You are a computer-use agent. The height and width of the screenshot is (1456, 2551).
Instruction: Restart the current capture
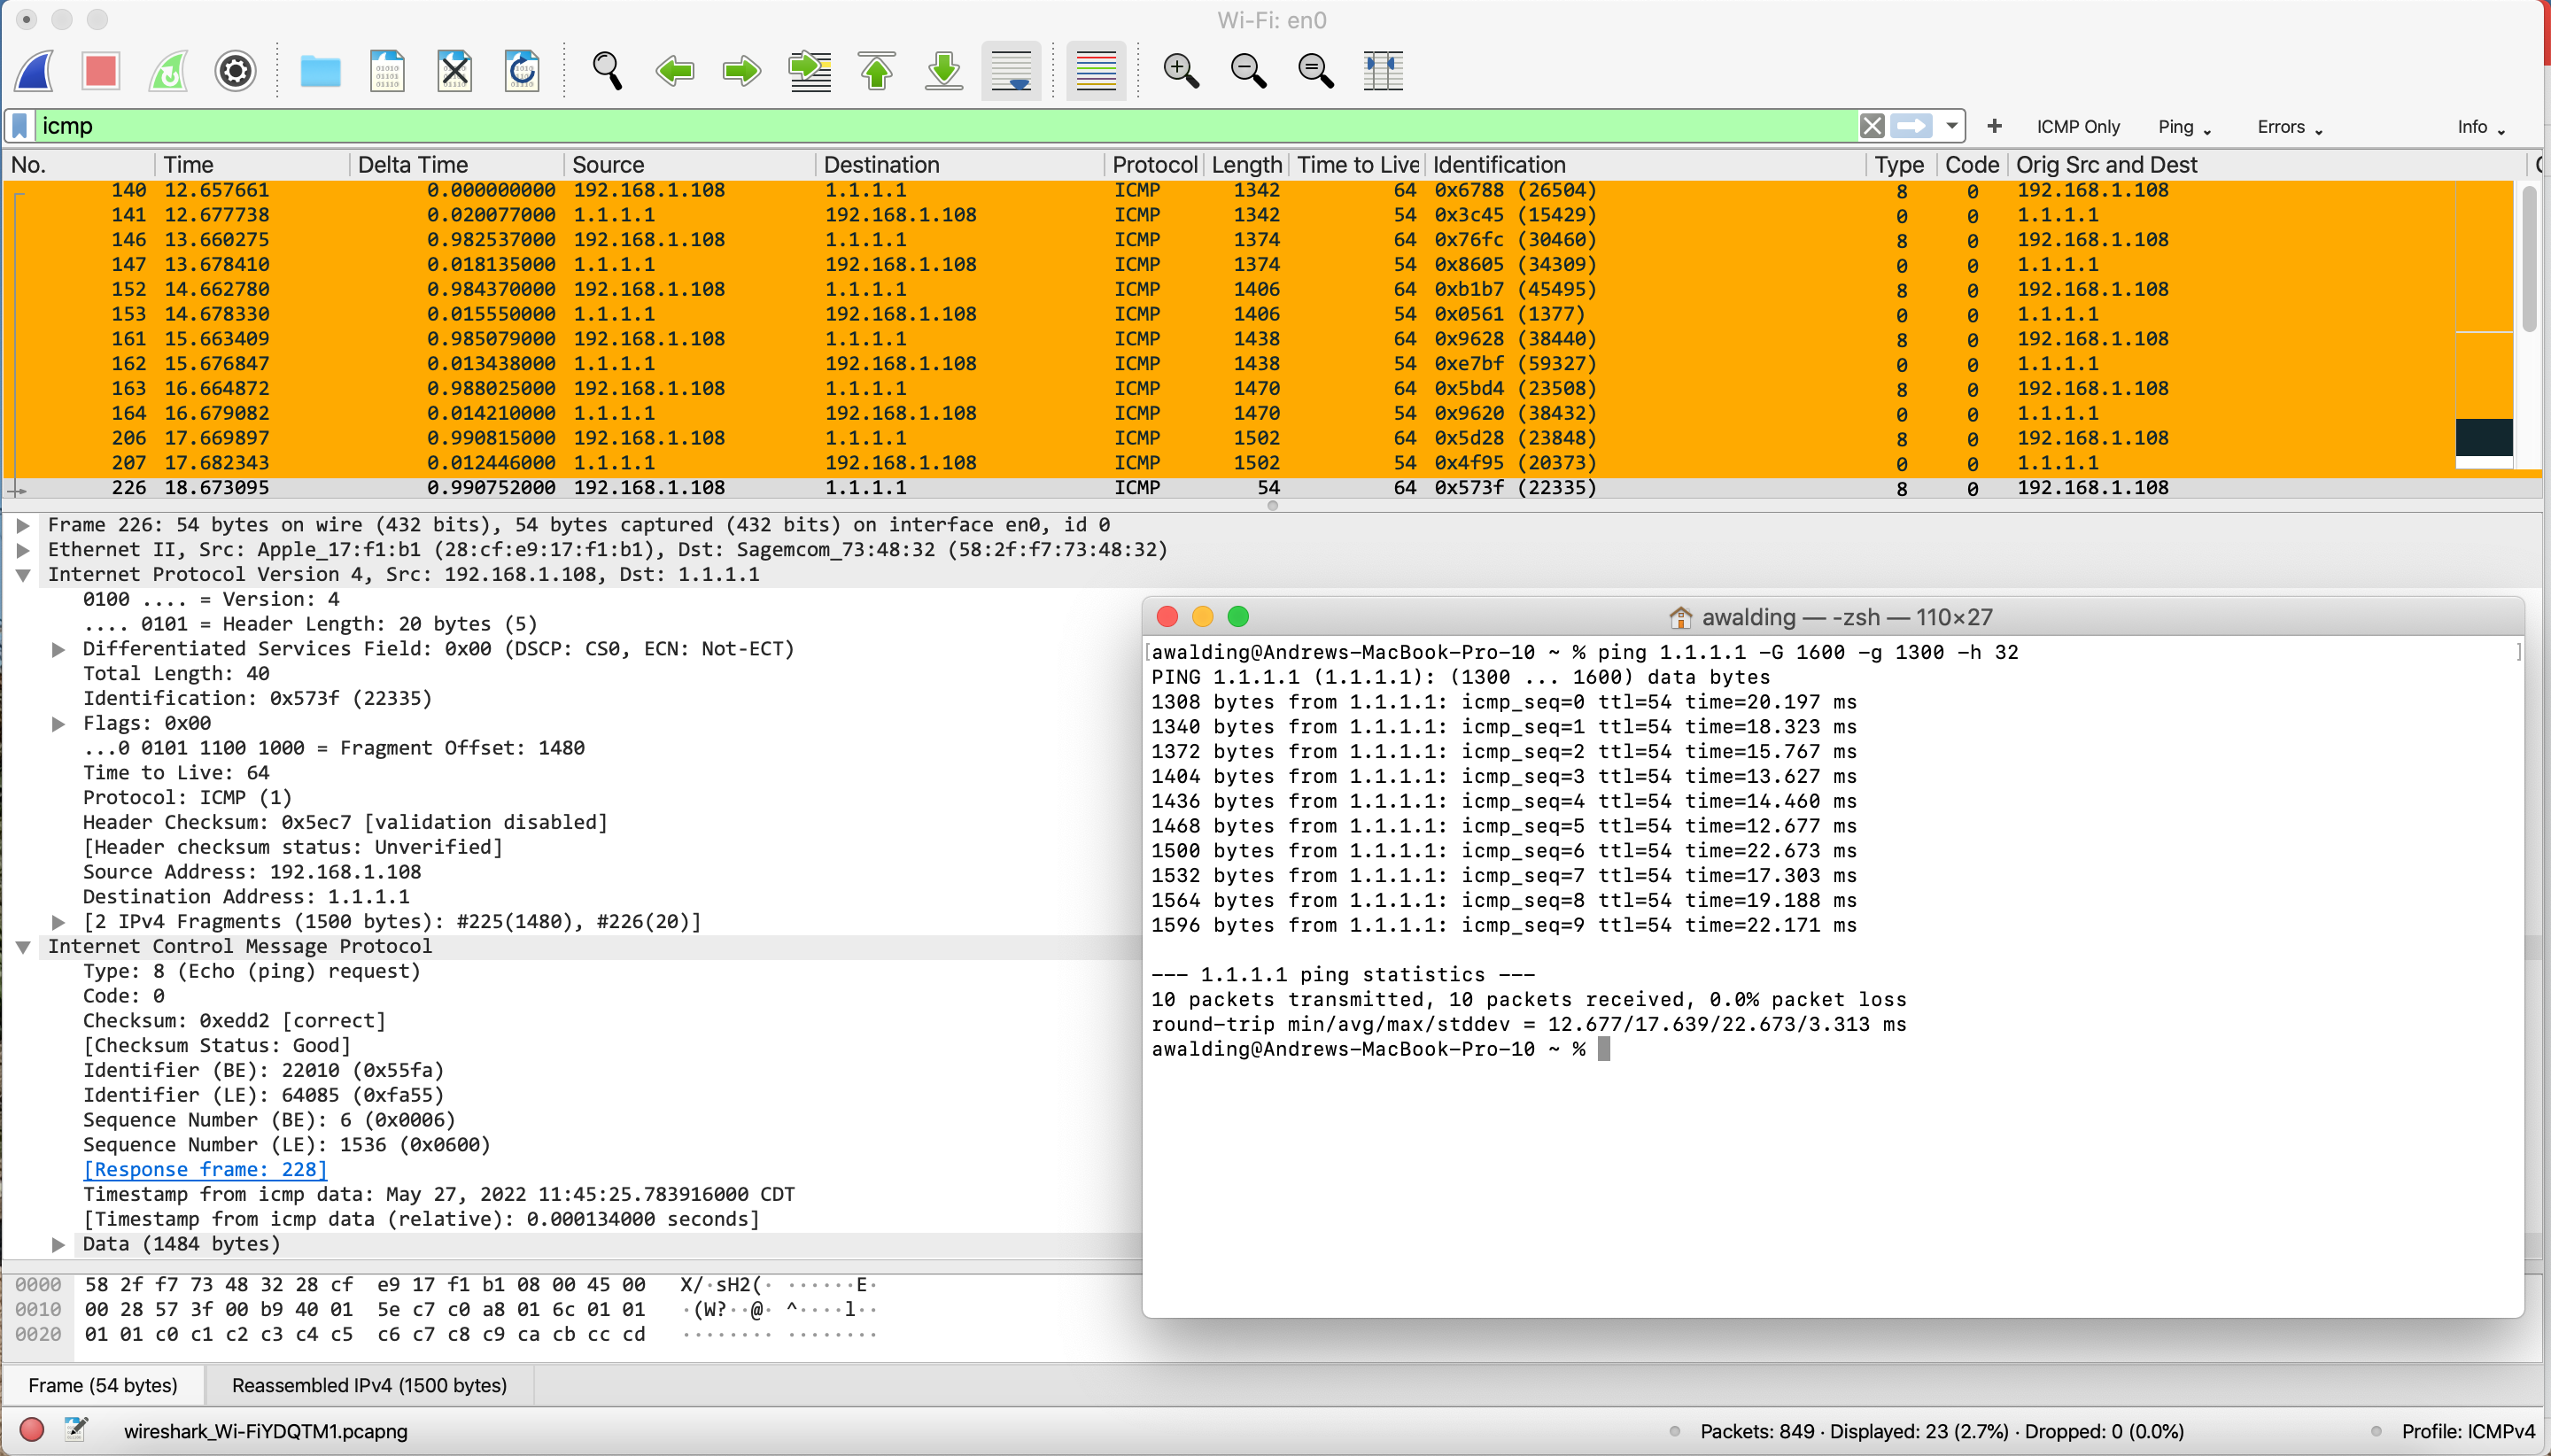pyautogui.click(x=167, y=71)
